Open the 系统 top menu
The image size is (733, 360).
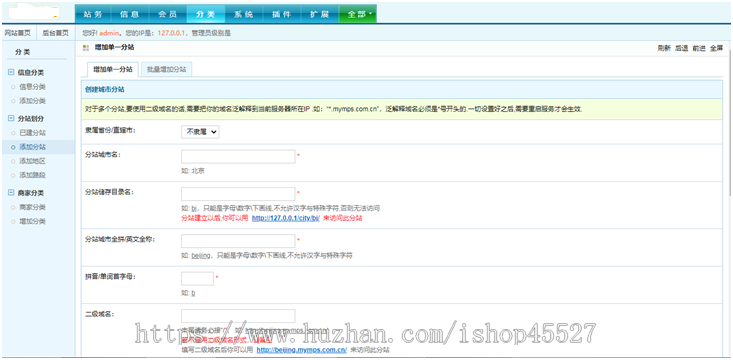point(244,14)
